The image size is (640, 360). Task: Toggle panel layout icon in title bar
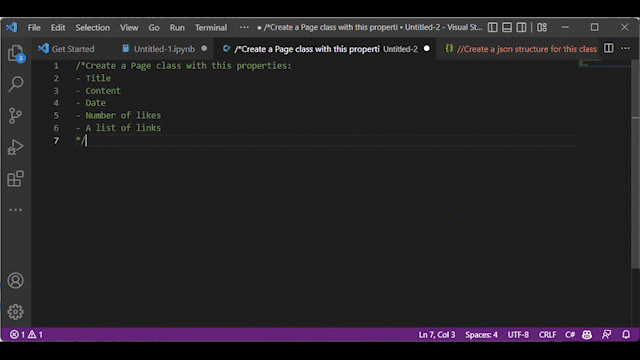click(x=507, y=27)
